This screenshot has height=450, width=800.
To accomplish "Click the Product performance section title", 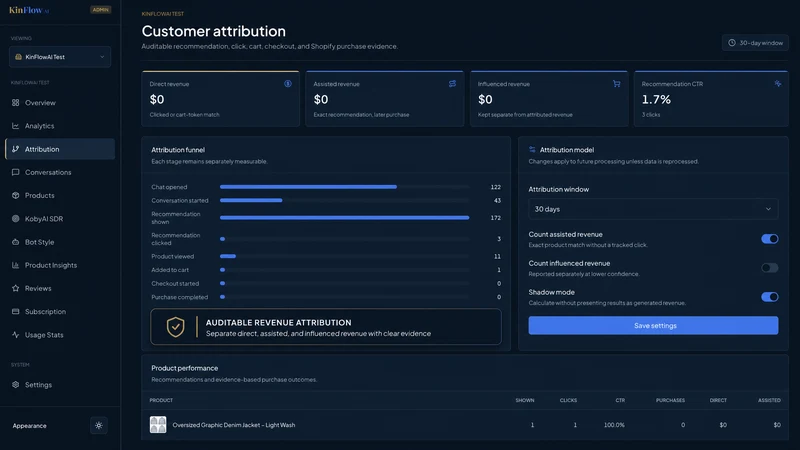I will pyautogui.click(x=185, y=368).
